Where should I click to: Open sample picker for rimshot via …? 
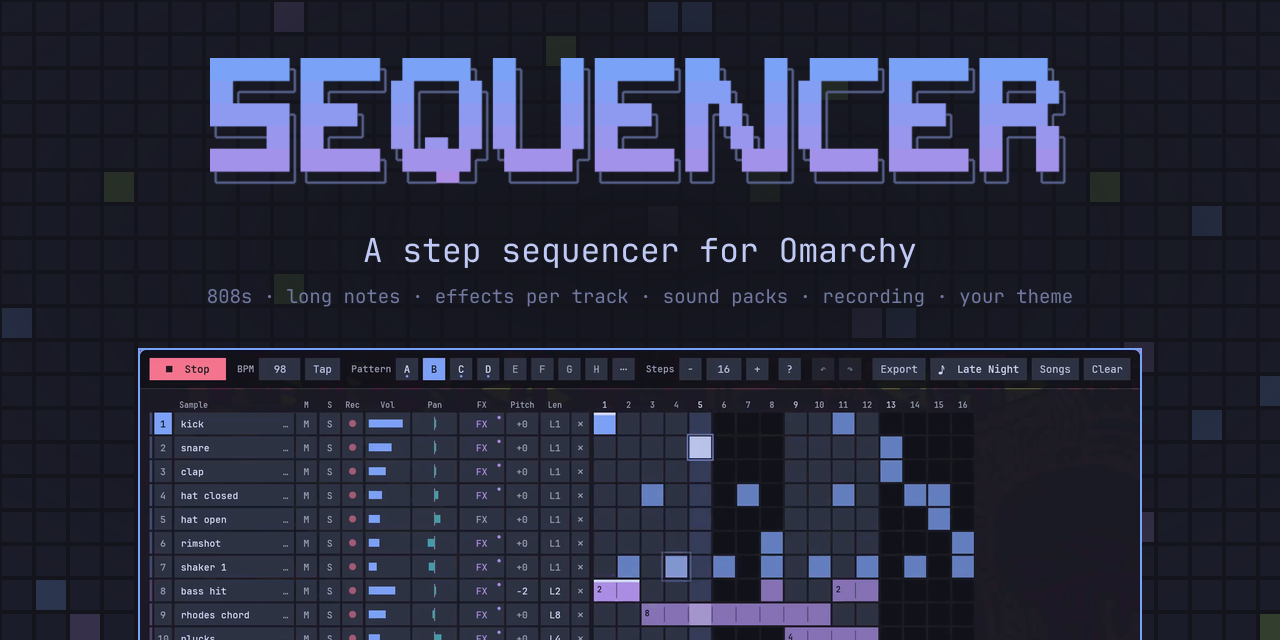pos(286,545)
